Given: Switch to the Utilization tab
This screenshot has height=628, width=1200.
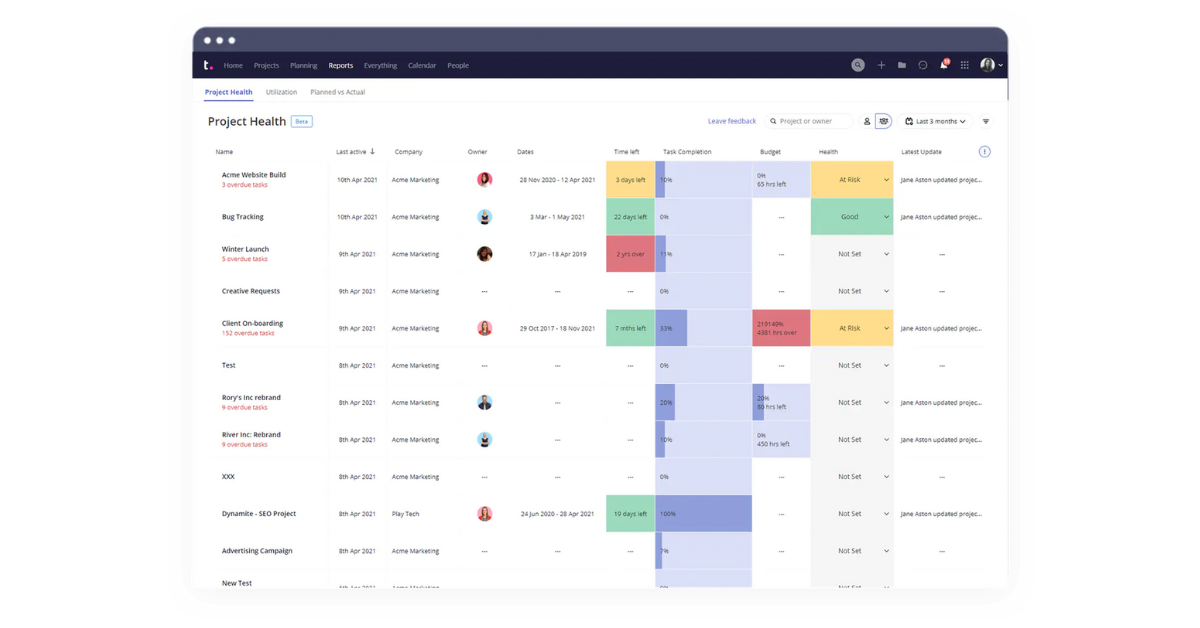Looking at the screenshot, I should pos(281,92).
